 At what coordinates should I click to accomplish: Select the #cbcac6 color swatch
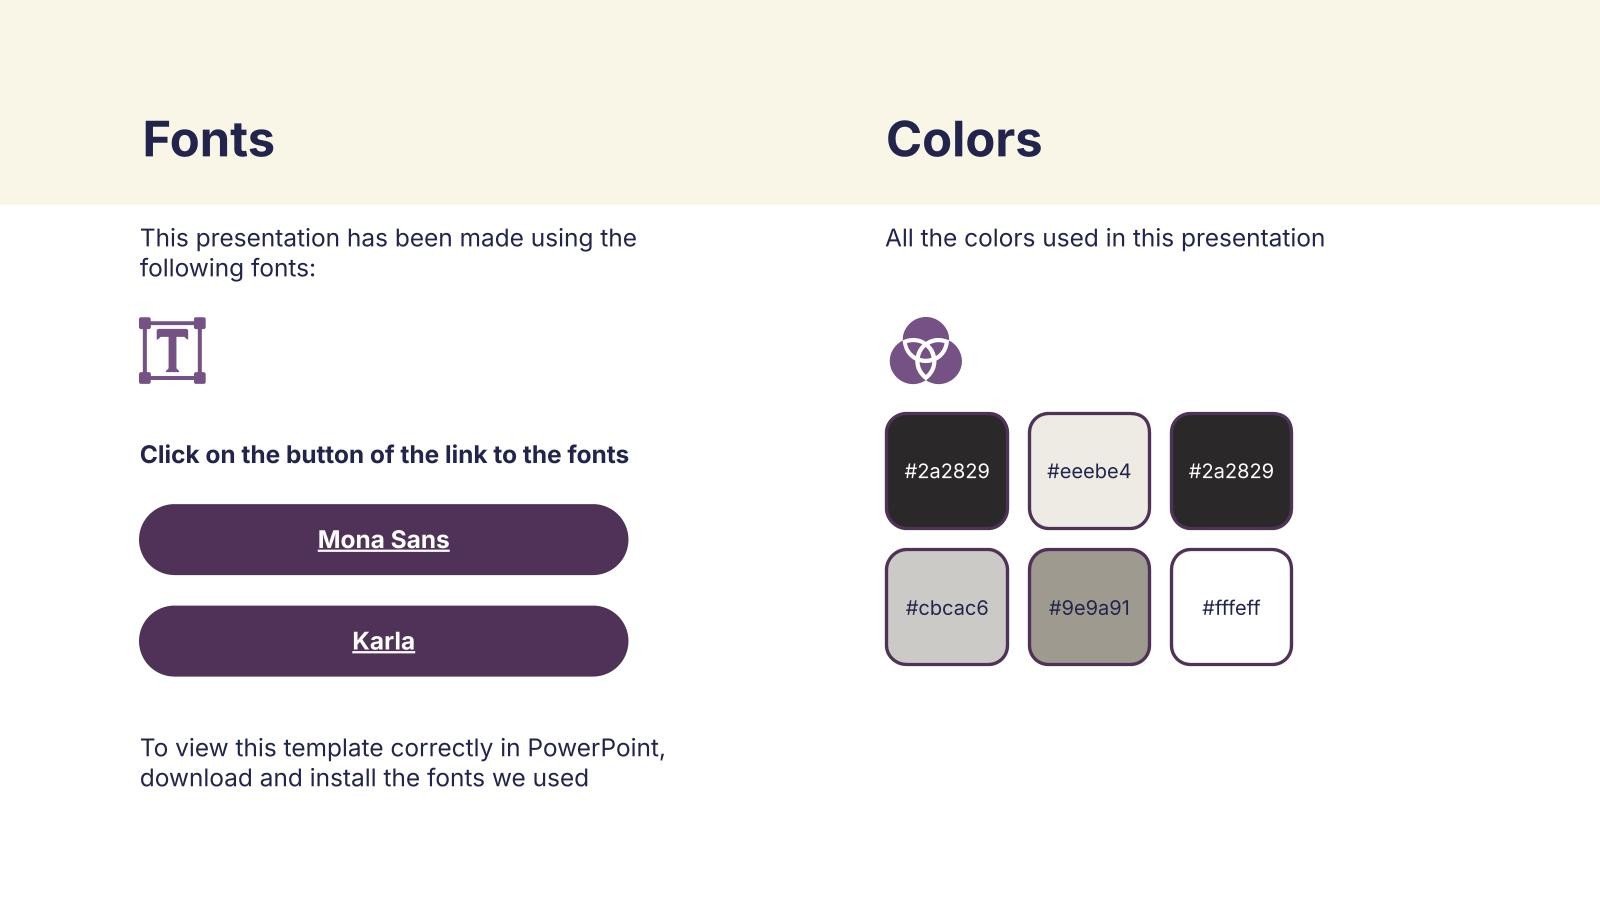pos(947,607)
